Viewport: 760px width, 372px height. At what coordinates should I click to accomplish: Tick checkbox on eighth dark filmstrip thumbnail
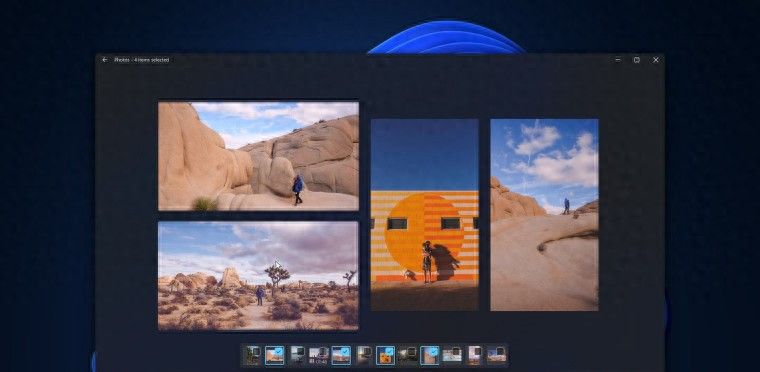412,351
